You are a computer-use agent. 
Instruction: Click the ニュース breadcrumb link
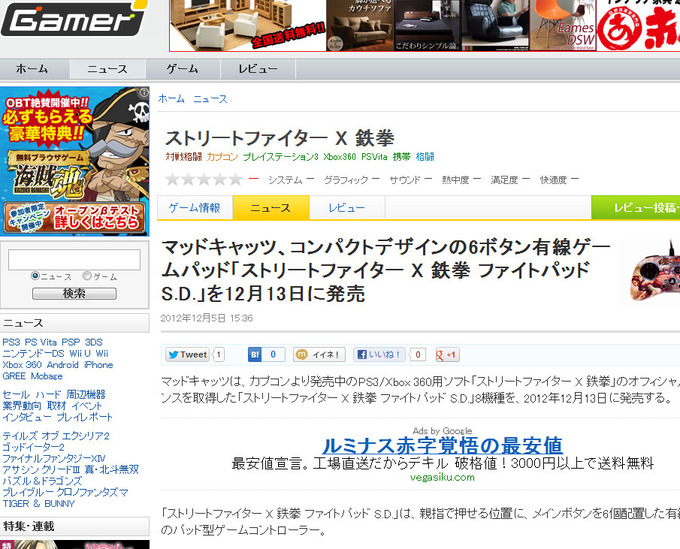[x=210, y=99]
